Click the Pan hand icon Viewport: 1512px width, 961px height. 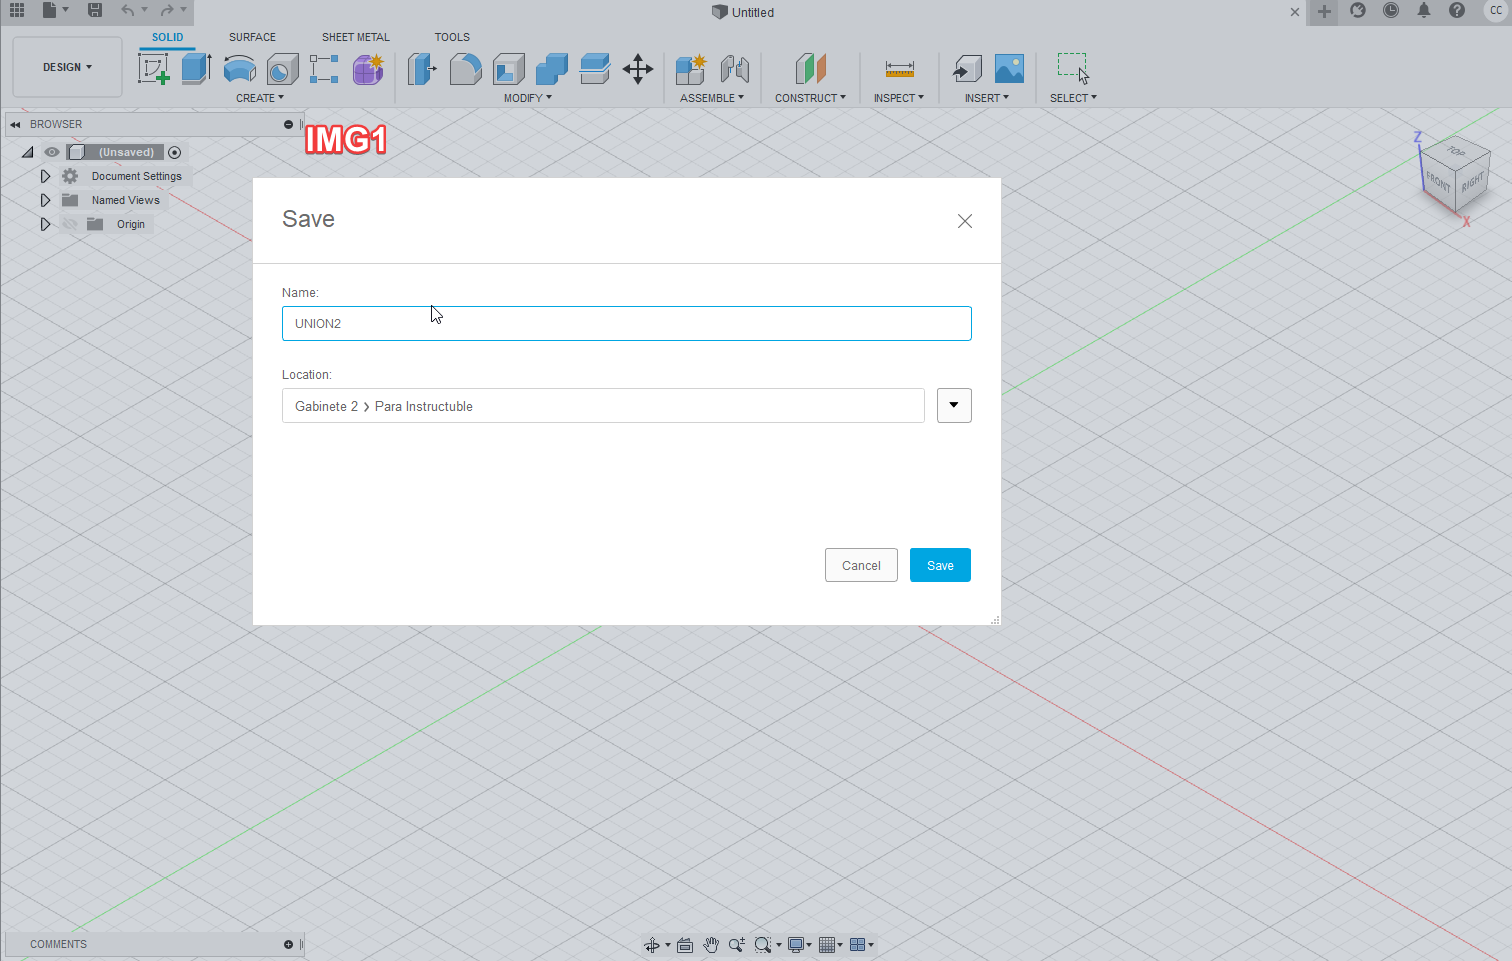(711, 945)
